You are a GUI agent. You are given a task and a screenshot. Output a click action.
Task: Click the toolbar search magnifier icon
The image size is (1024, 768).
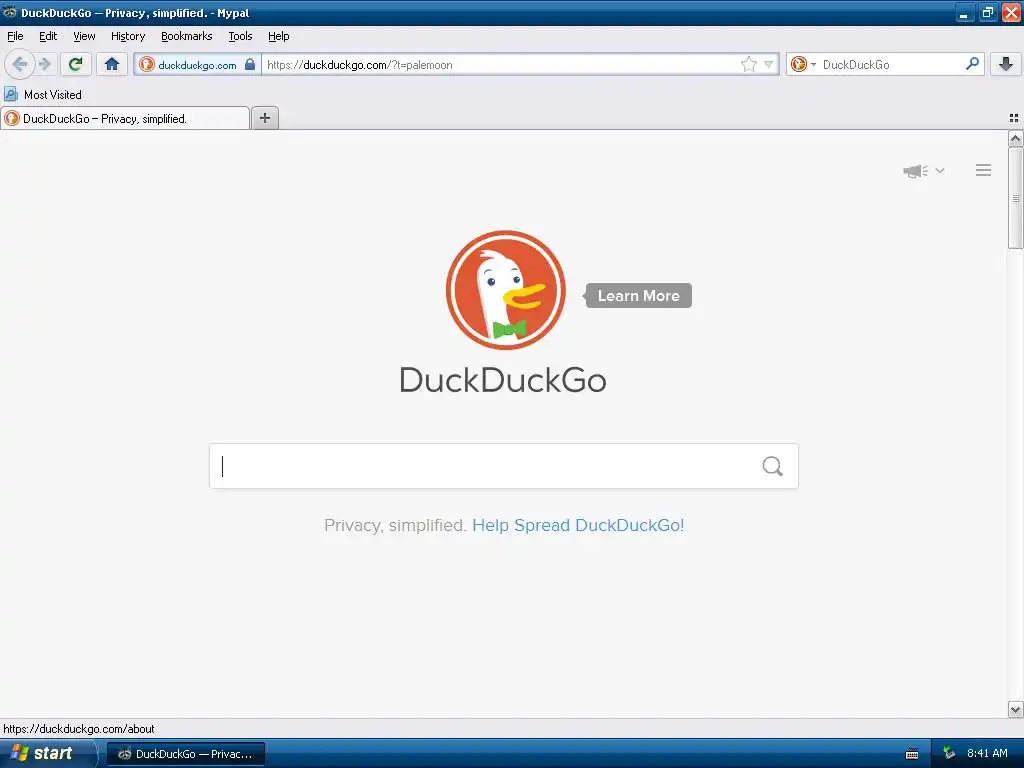coord(972,64)
